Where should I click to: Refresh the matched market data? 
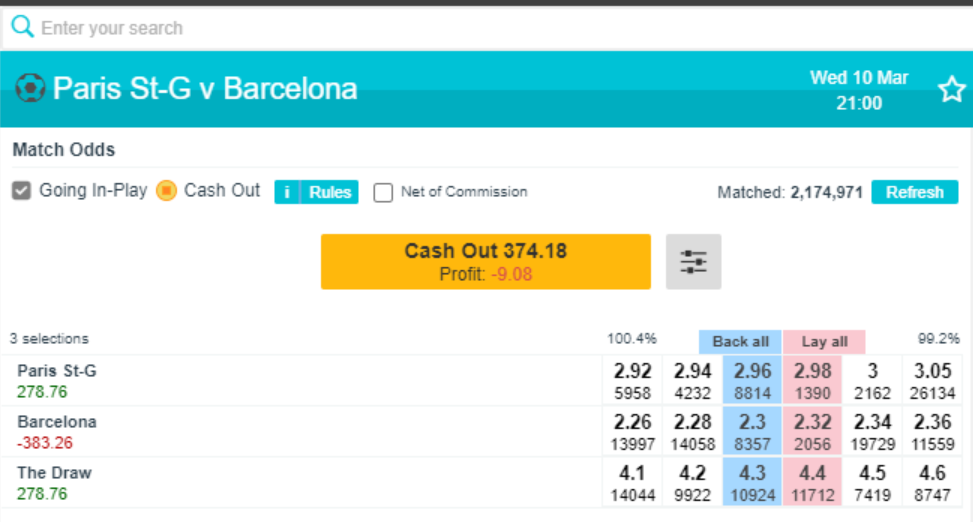point(915,192)
